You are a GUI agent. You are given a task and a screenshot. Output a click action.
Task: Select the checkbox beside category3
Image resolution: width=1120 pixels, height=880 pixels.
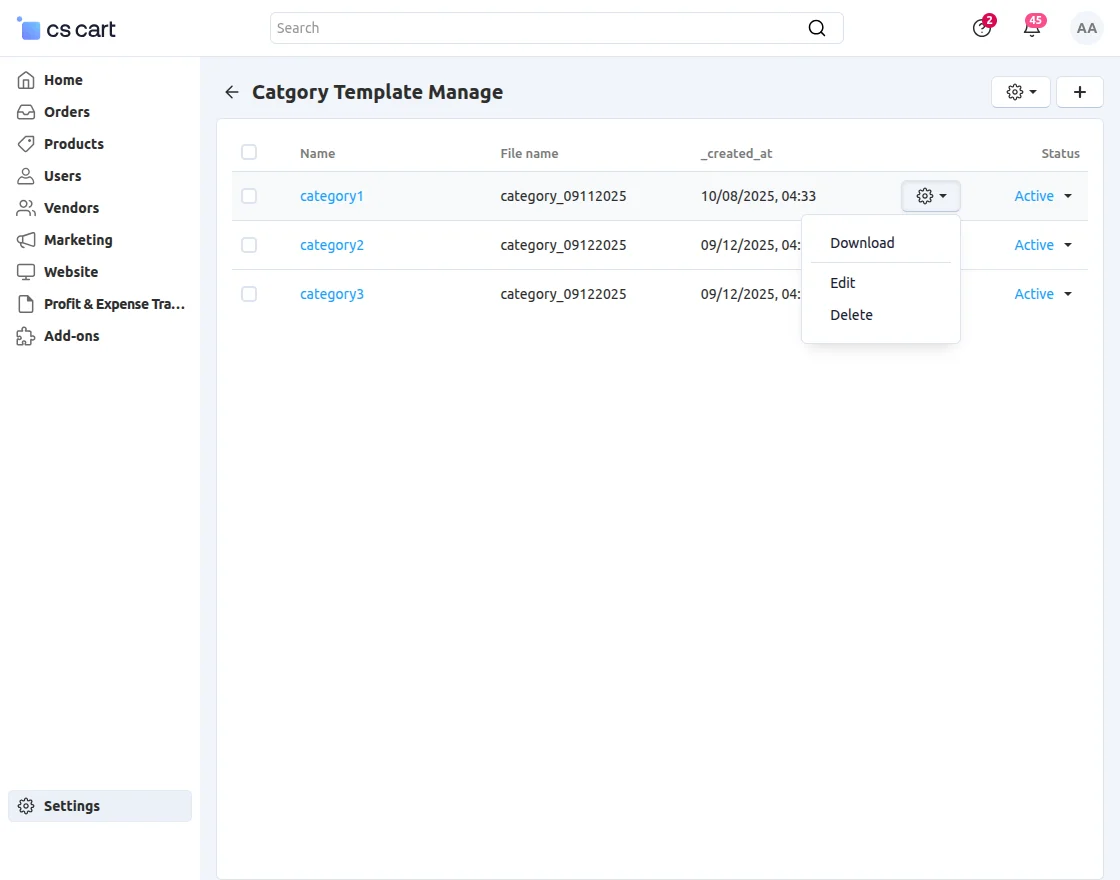pos(249,294)
